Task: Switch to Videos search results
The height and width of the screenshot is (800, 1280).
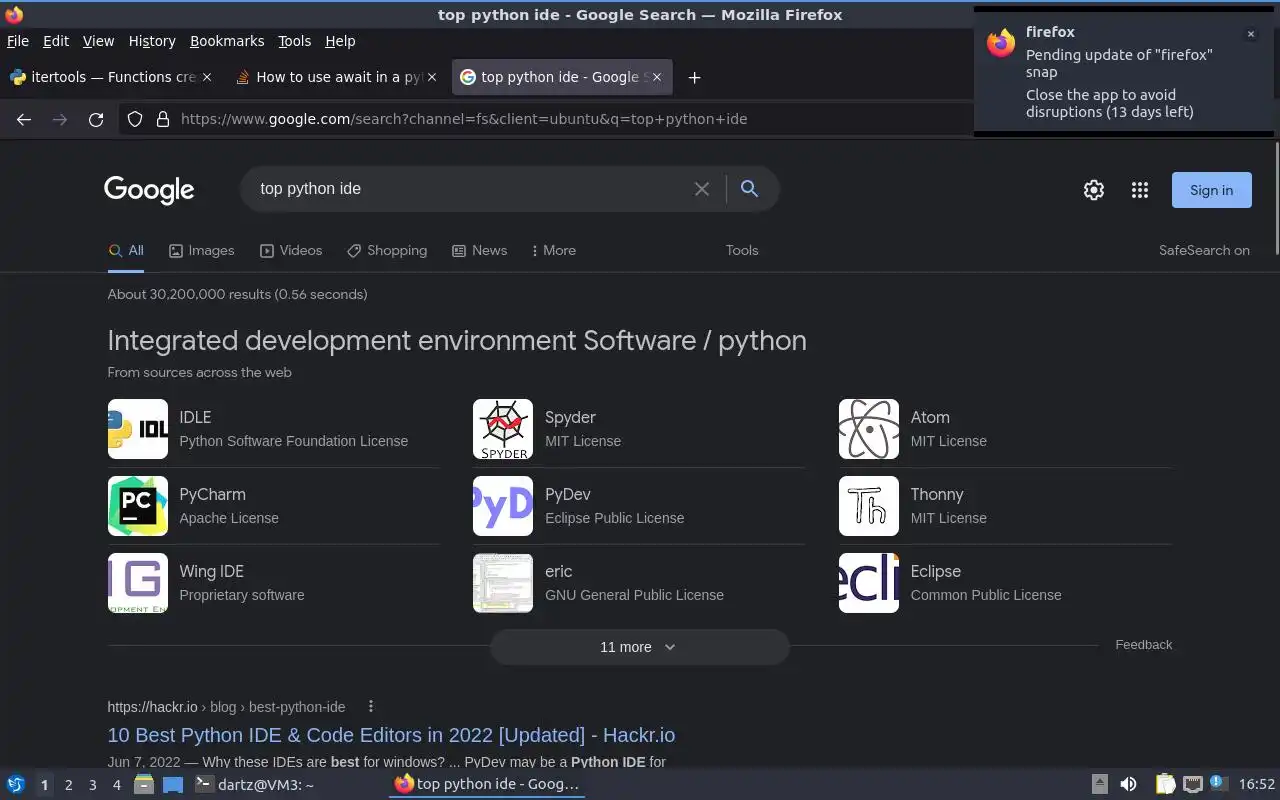Action: [291, 250]
